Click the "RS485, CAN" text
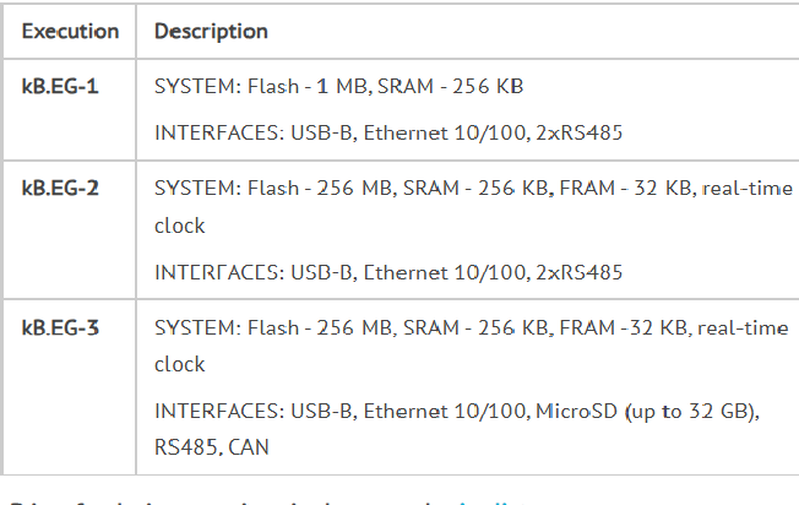 (211, 447)
